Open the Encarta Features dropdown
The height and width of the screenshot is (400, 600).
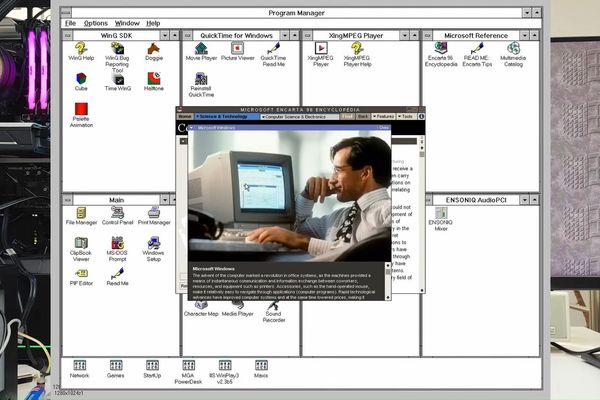coord(384,116)
